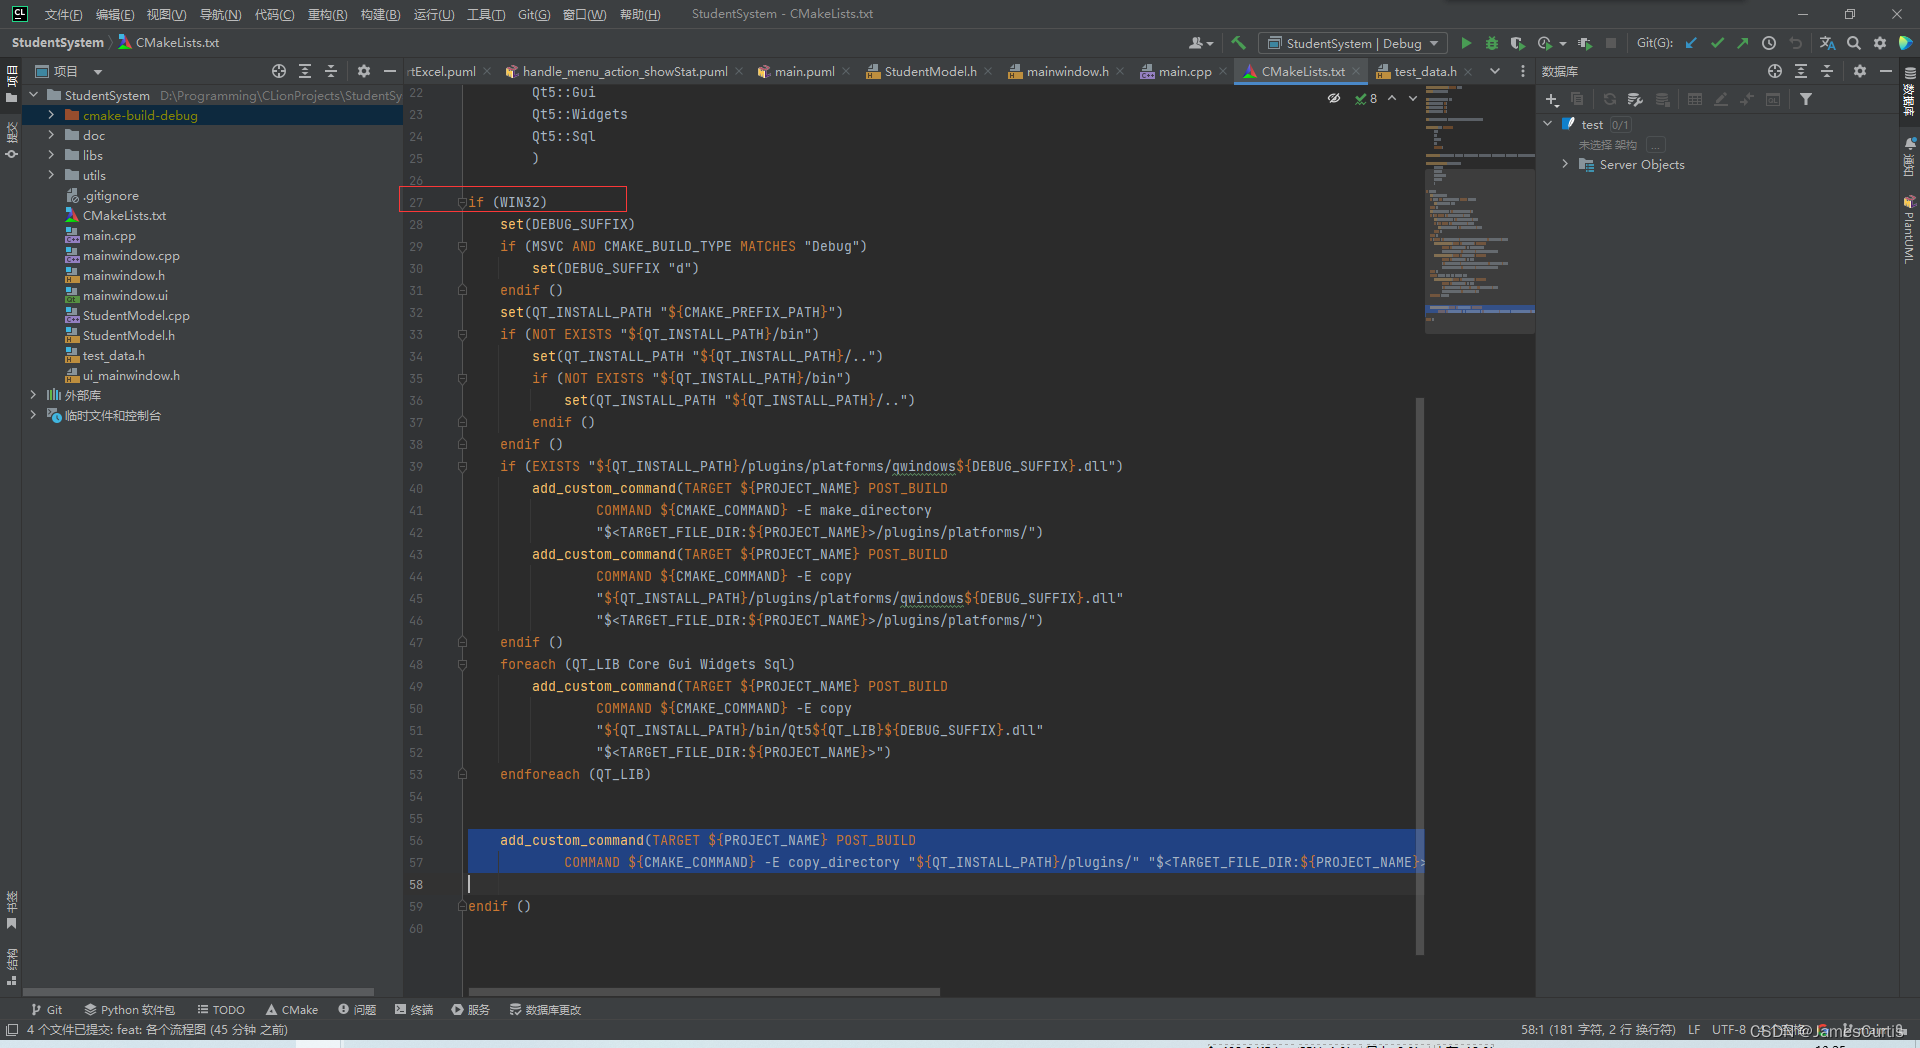Open the 构建(B) menu
1920x1048 pixels.
coord(380,14)
